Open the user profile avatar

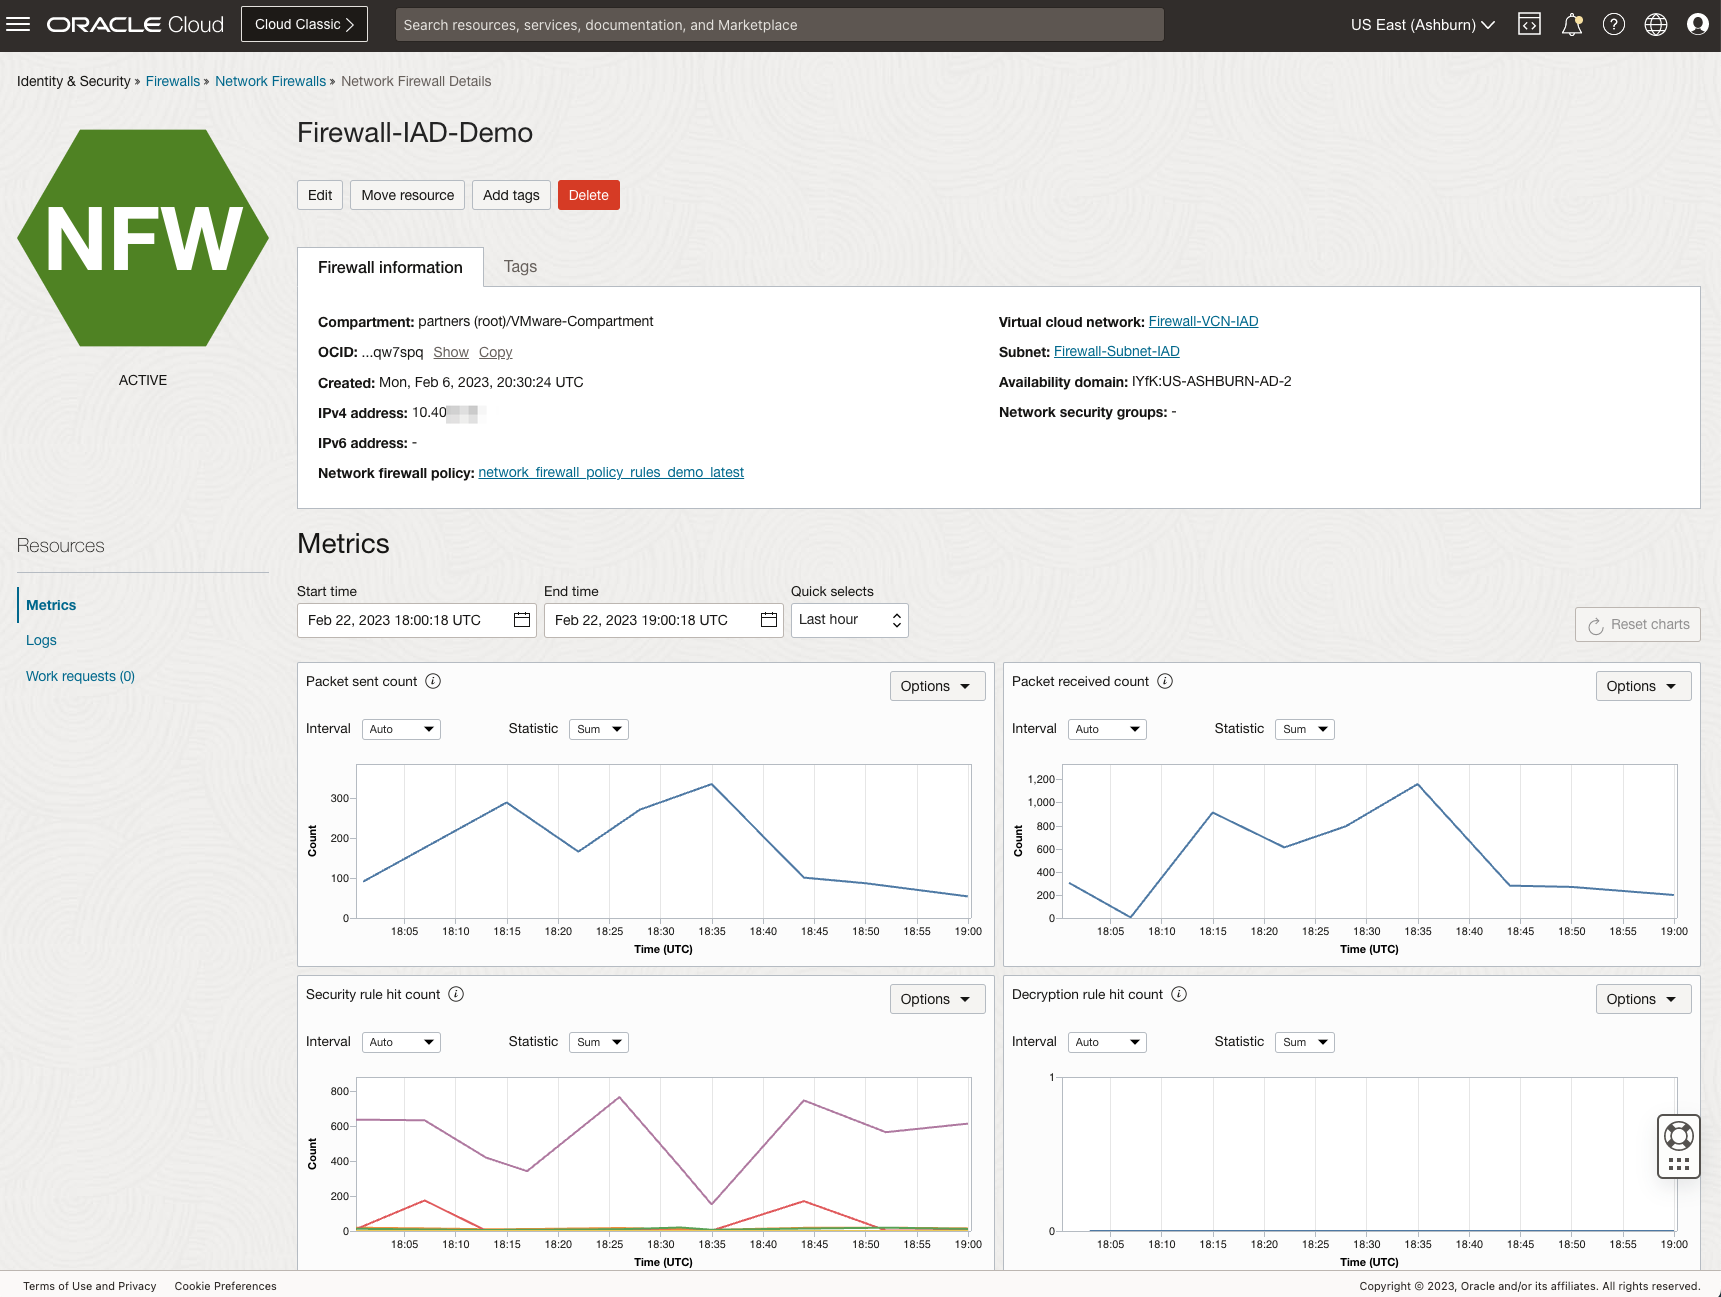pos(1697,24)
